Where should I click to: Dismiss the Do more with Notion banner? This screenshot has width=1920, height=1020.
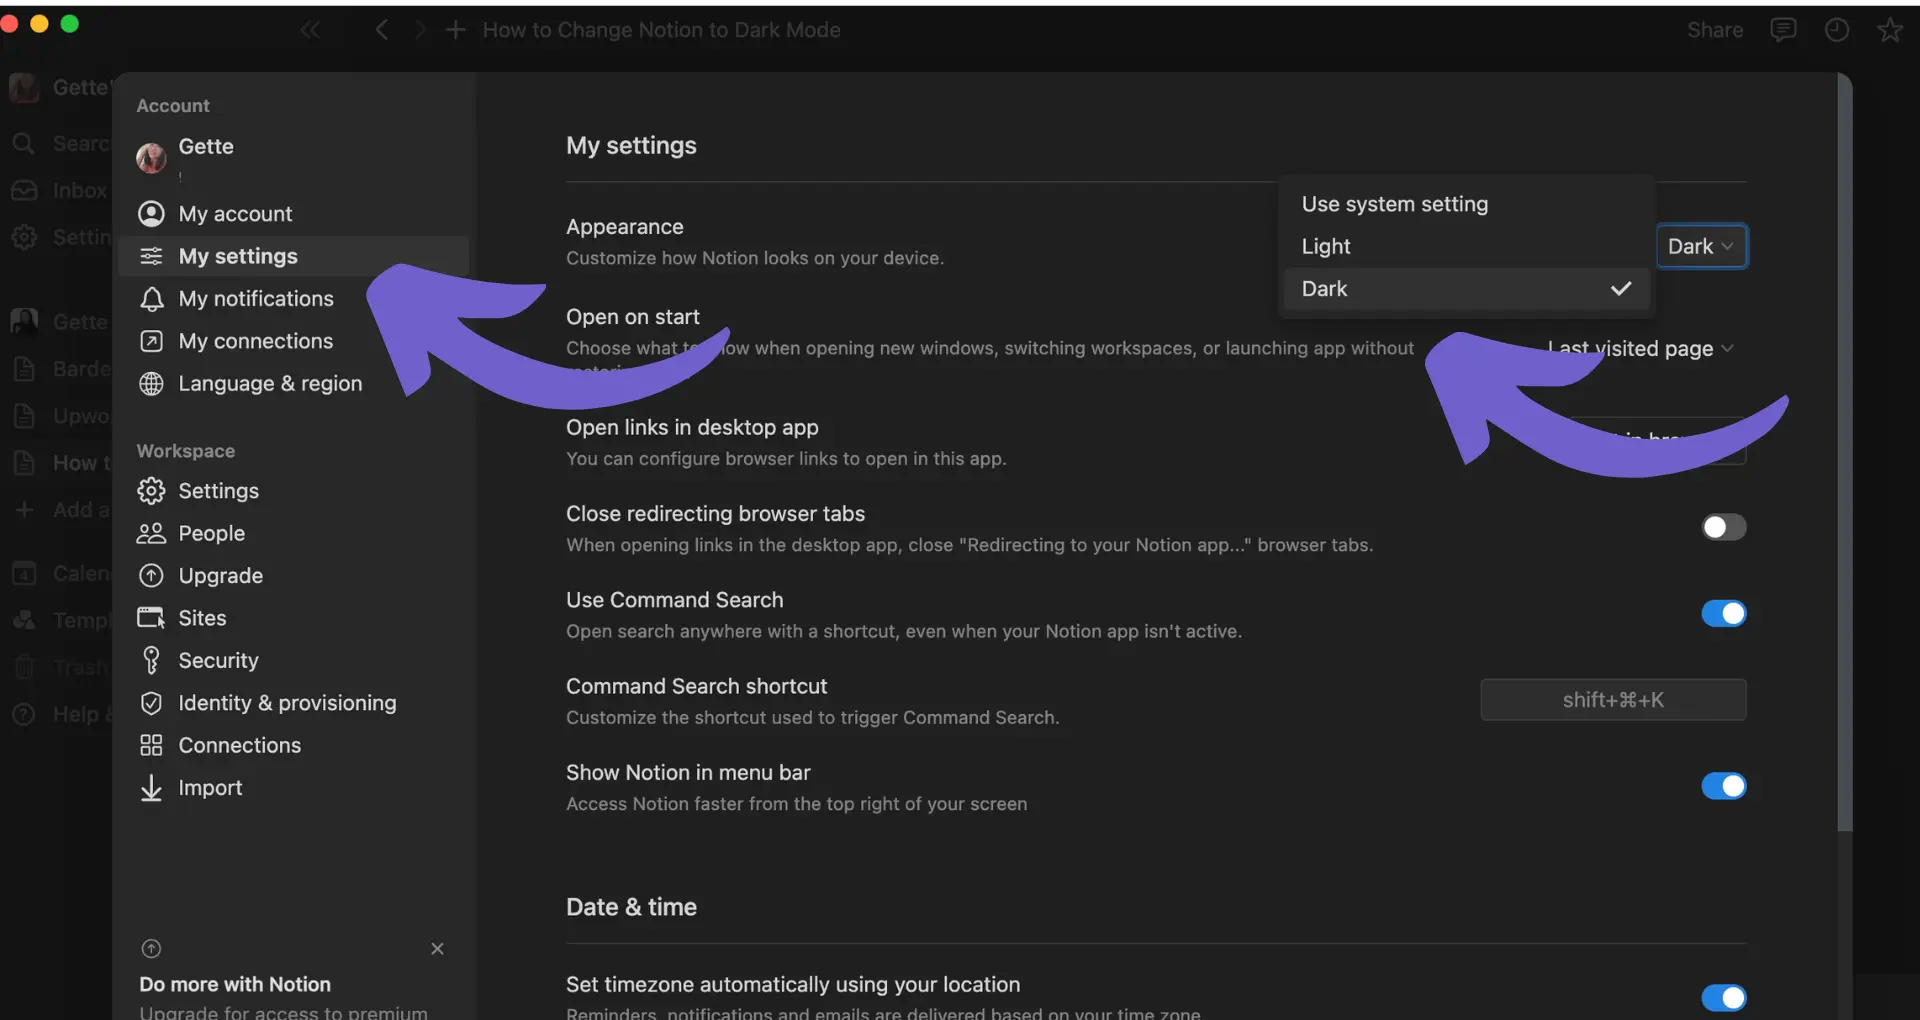tap(437, 949)
